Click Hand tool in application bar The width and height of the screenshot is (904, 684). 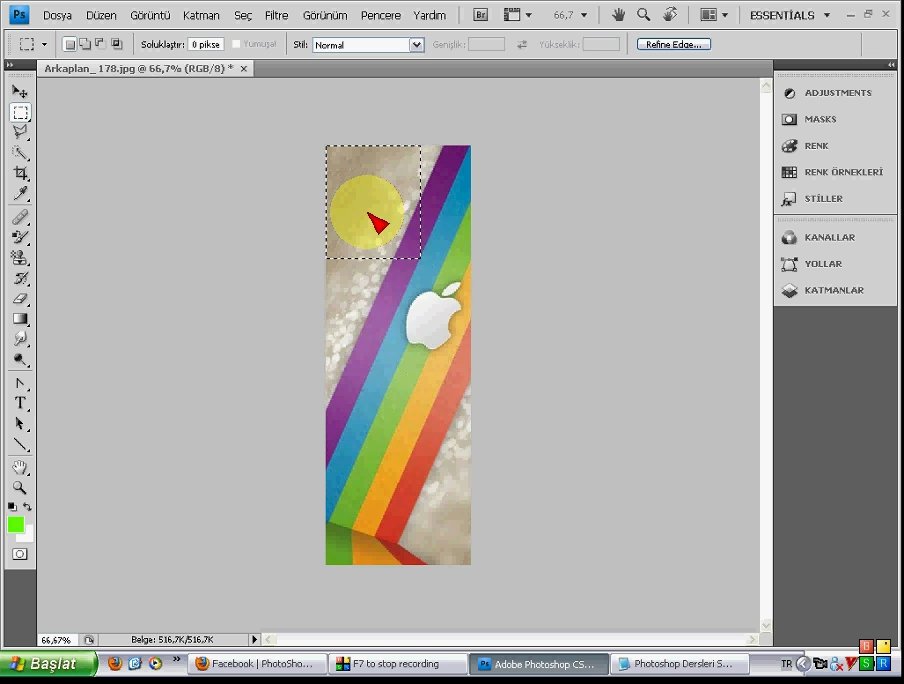619,15
